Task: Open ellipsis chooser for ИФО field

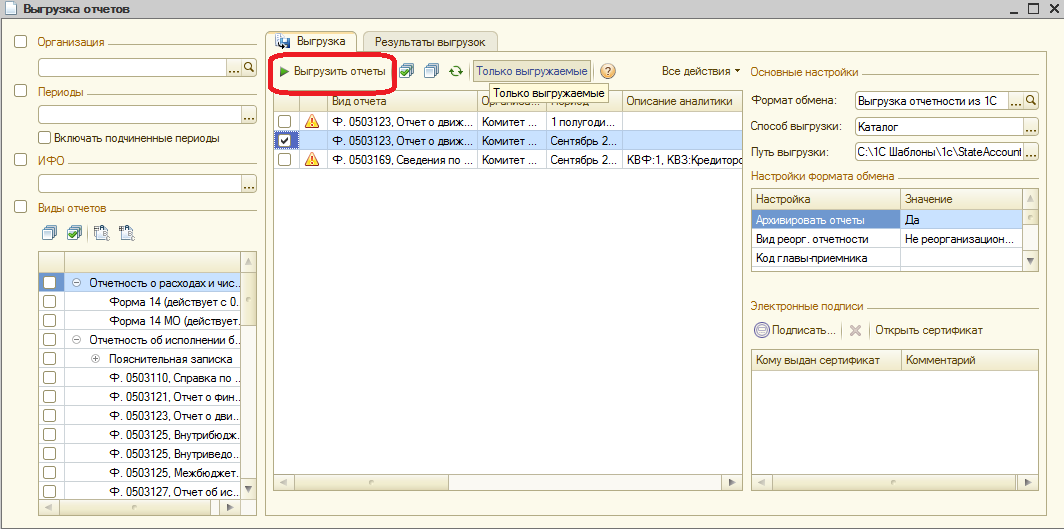Action: pyautogui.click(x=249, y=184)
